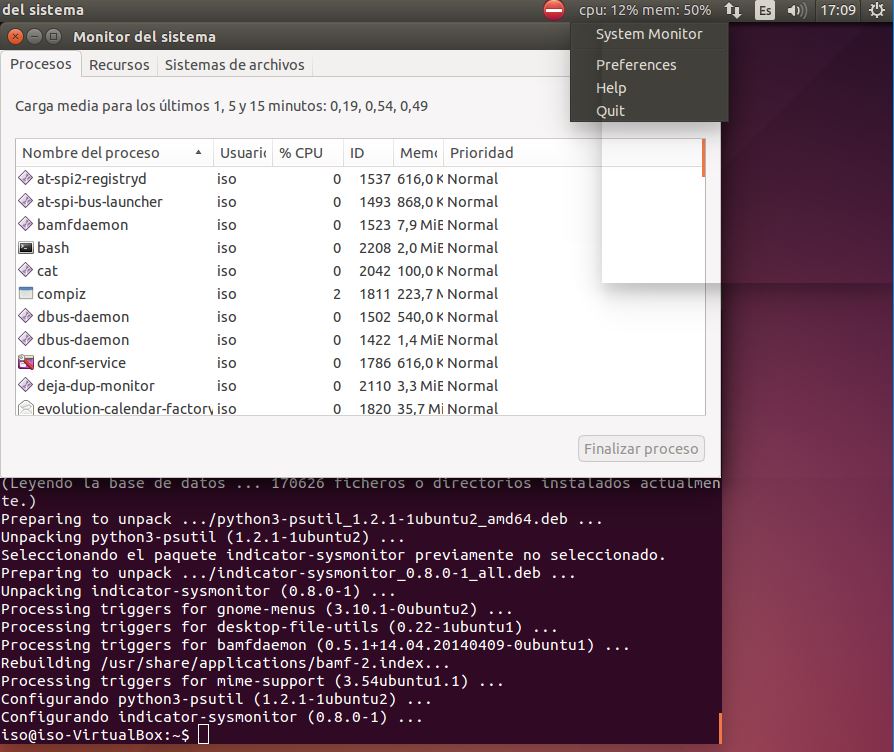
Task: Open System Monitor from the indicator menu
Action: 649,34
